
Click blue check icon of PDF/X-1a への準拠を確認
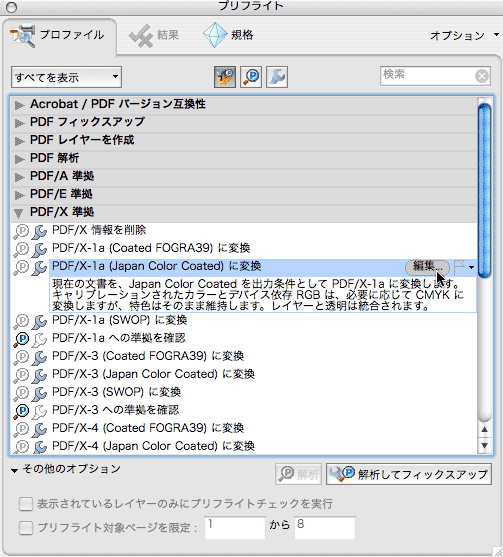coord(21,339)
